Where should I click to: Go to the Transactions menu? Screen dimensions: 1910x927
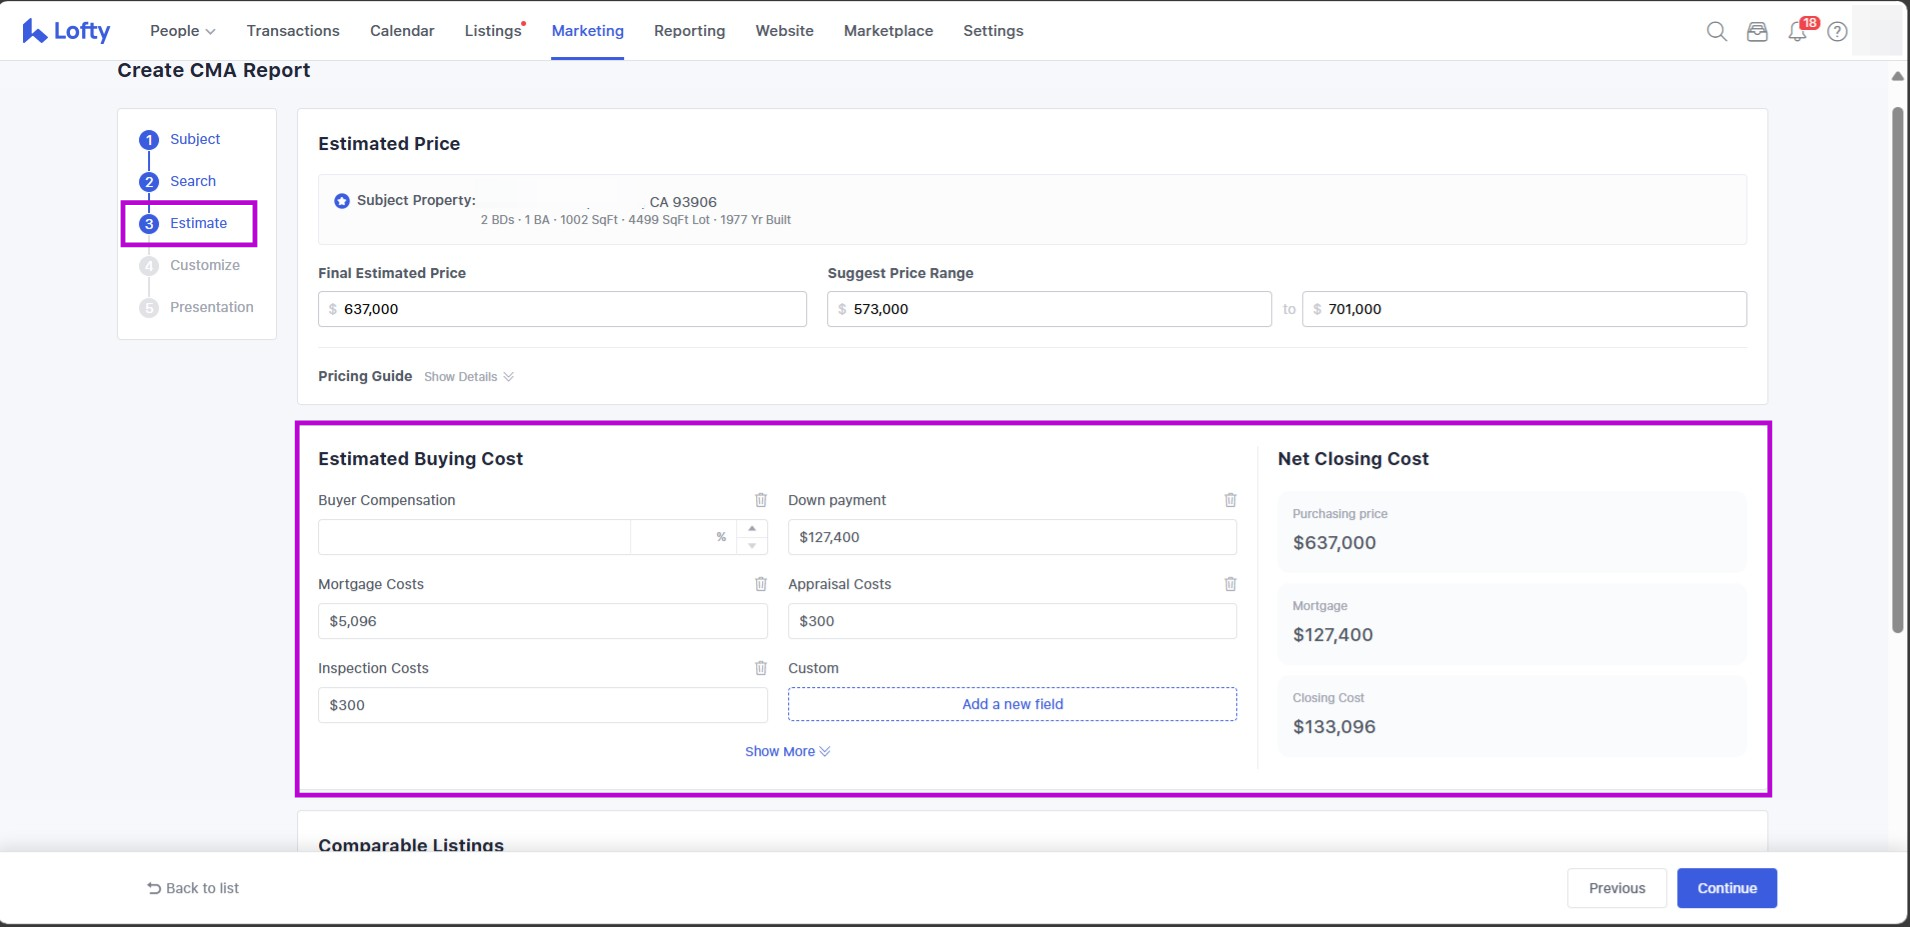(293, 31)
